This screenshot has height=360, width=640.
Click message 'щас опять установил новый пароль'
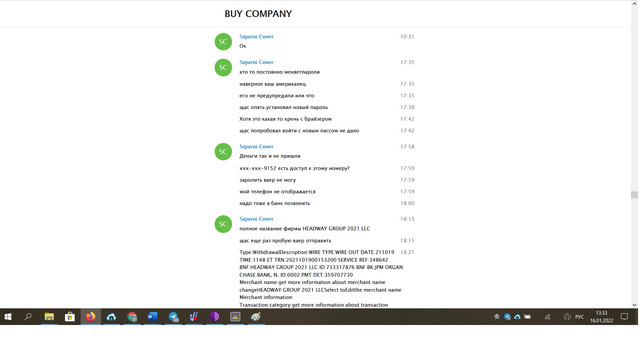284,107
